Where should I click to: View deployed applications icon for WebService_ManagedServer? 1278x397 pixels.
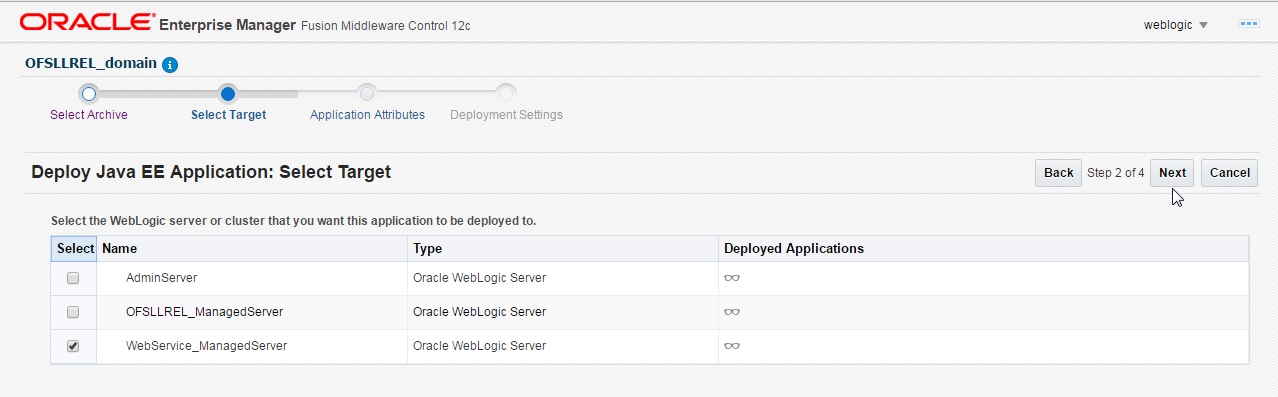732,346
